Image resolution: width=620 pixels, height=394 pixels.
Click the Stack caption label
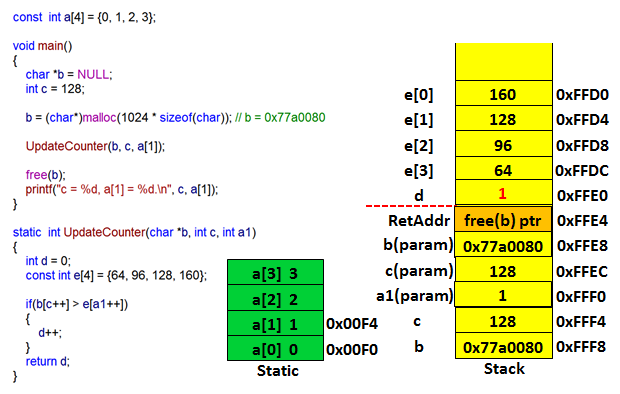504,369
